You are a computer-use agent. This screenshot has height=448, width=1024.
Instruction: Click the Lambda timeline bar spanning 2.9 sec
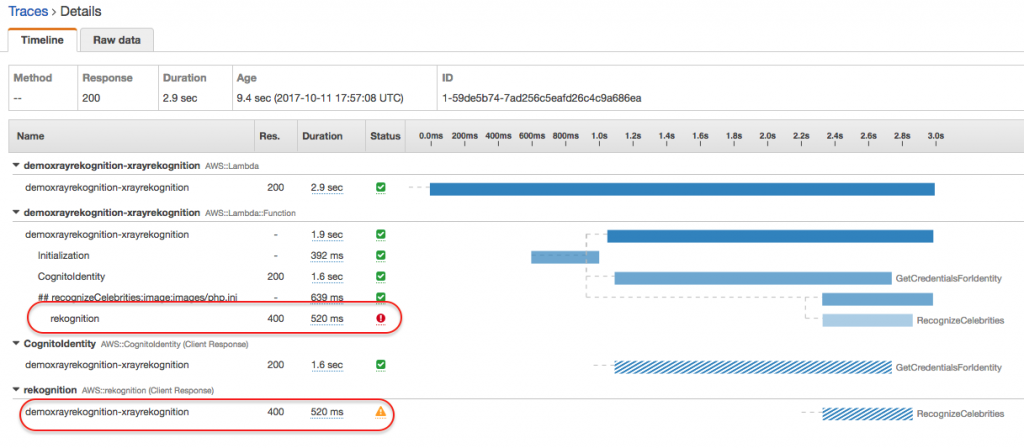coord(682,189)
